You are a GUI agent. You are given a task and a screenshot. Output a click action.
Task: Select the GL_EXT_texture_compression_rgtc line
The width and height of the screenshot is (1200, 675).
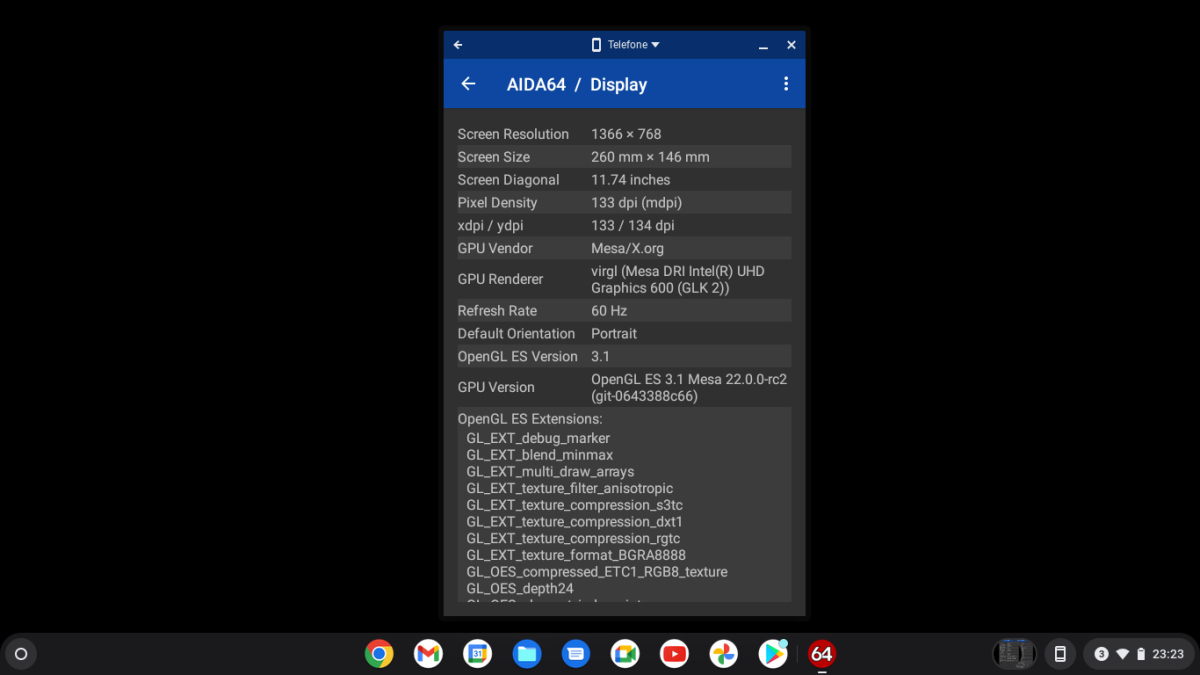[x=573, y=539]
